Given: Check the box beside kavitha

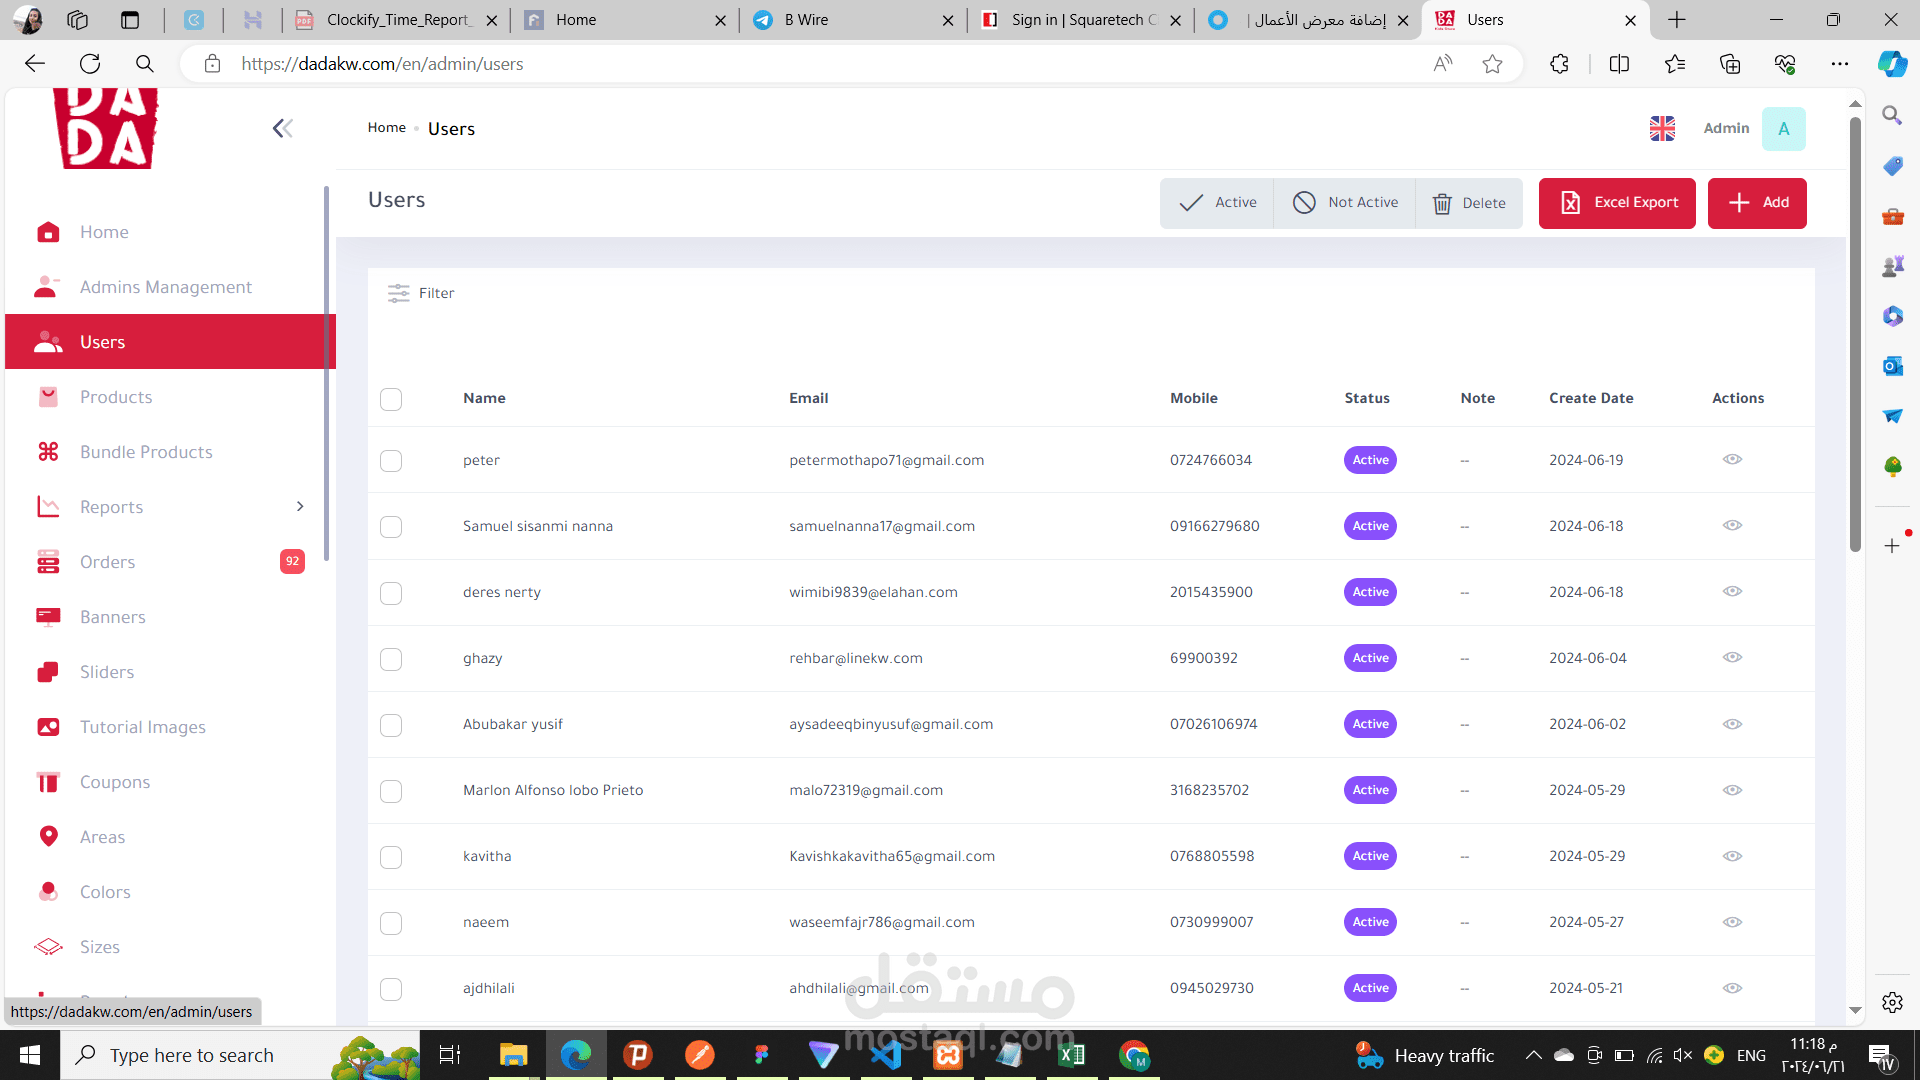Looking at the screenshot, I should (x=391, y=857).
